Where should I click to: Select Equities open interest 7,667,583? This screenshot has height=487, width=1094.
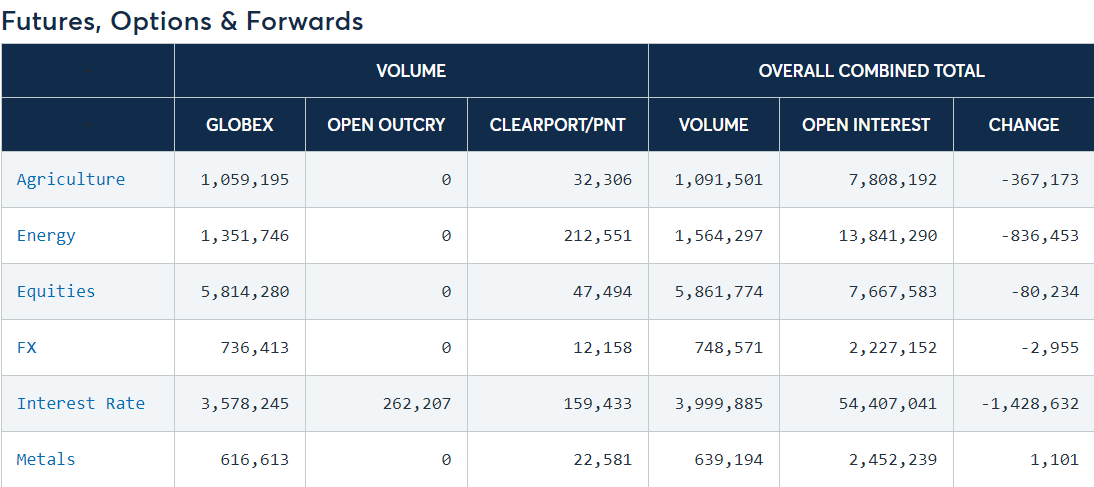point(893,292)
